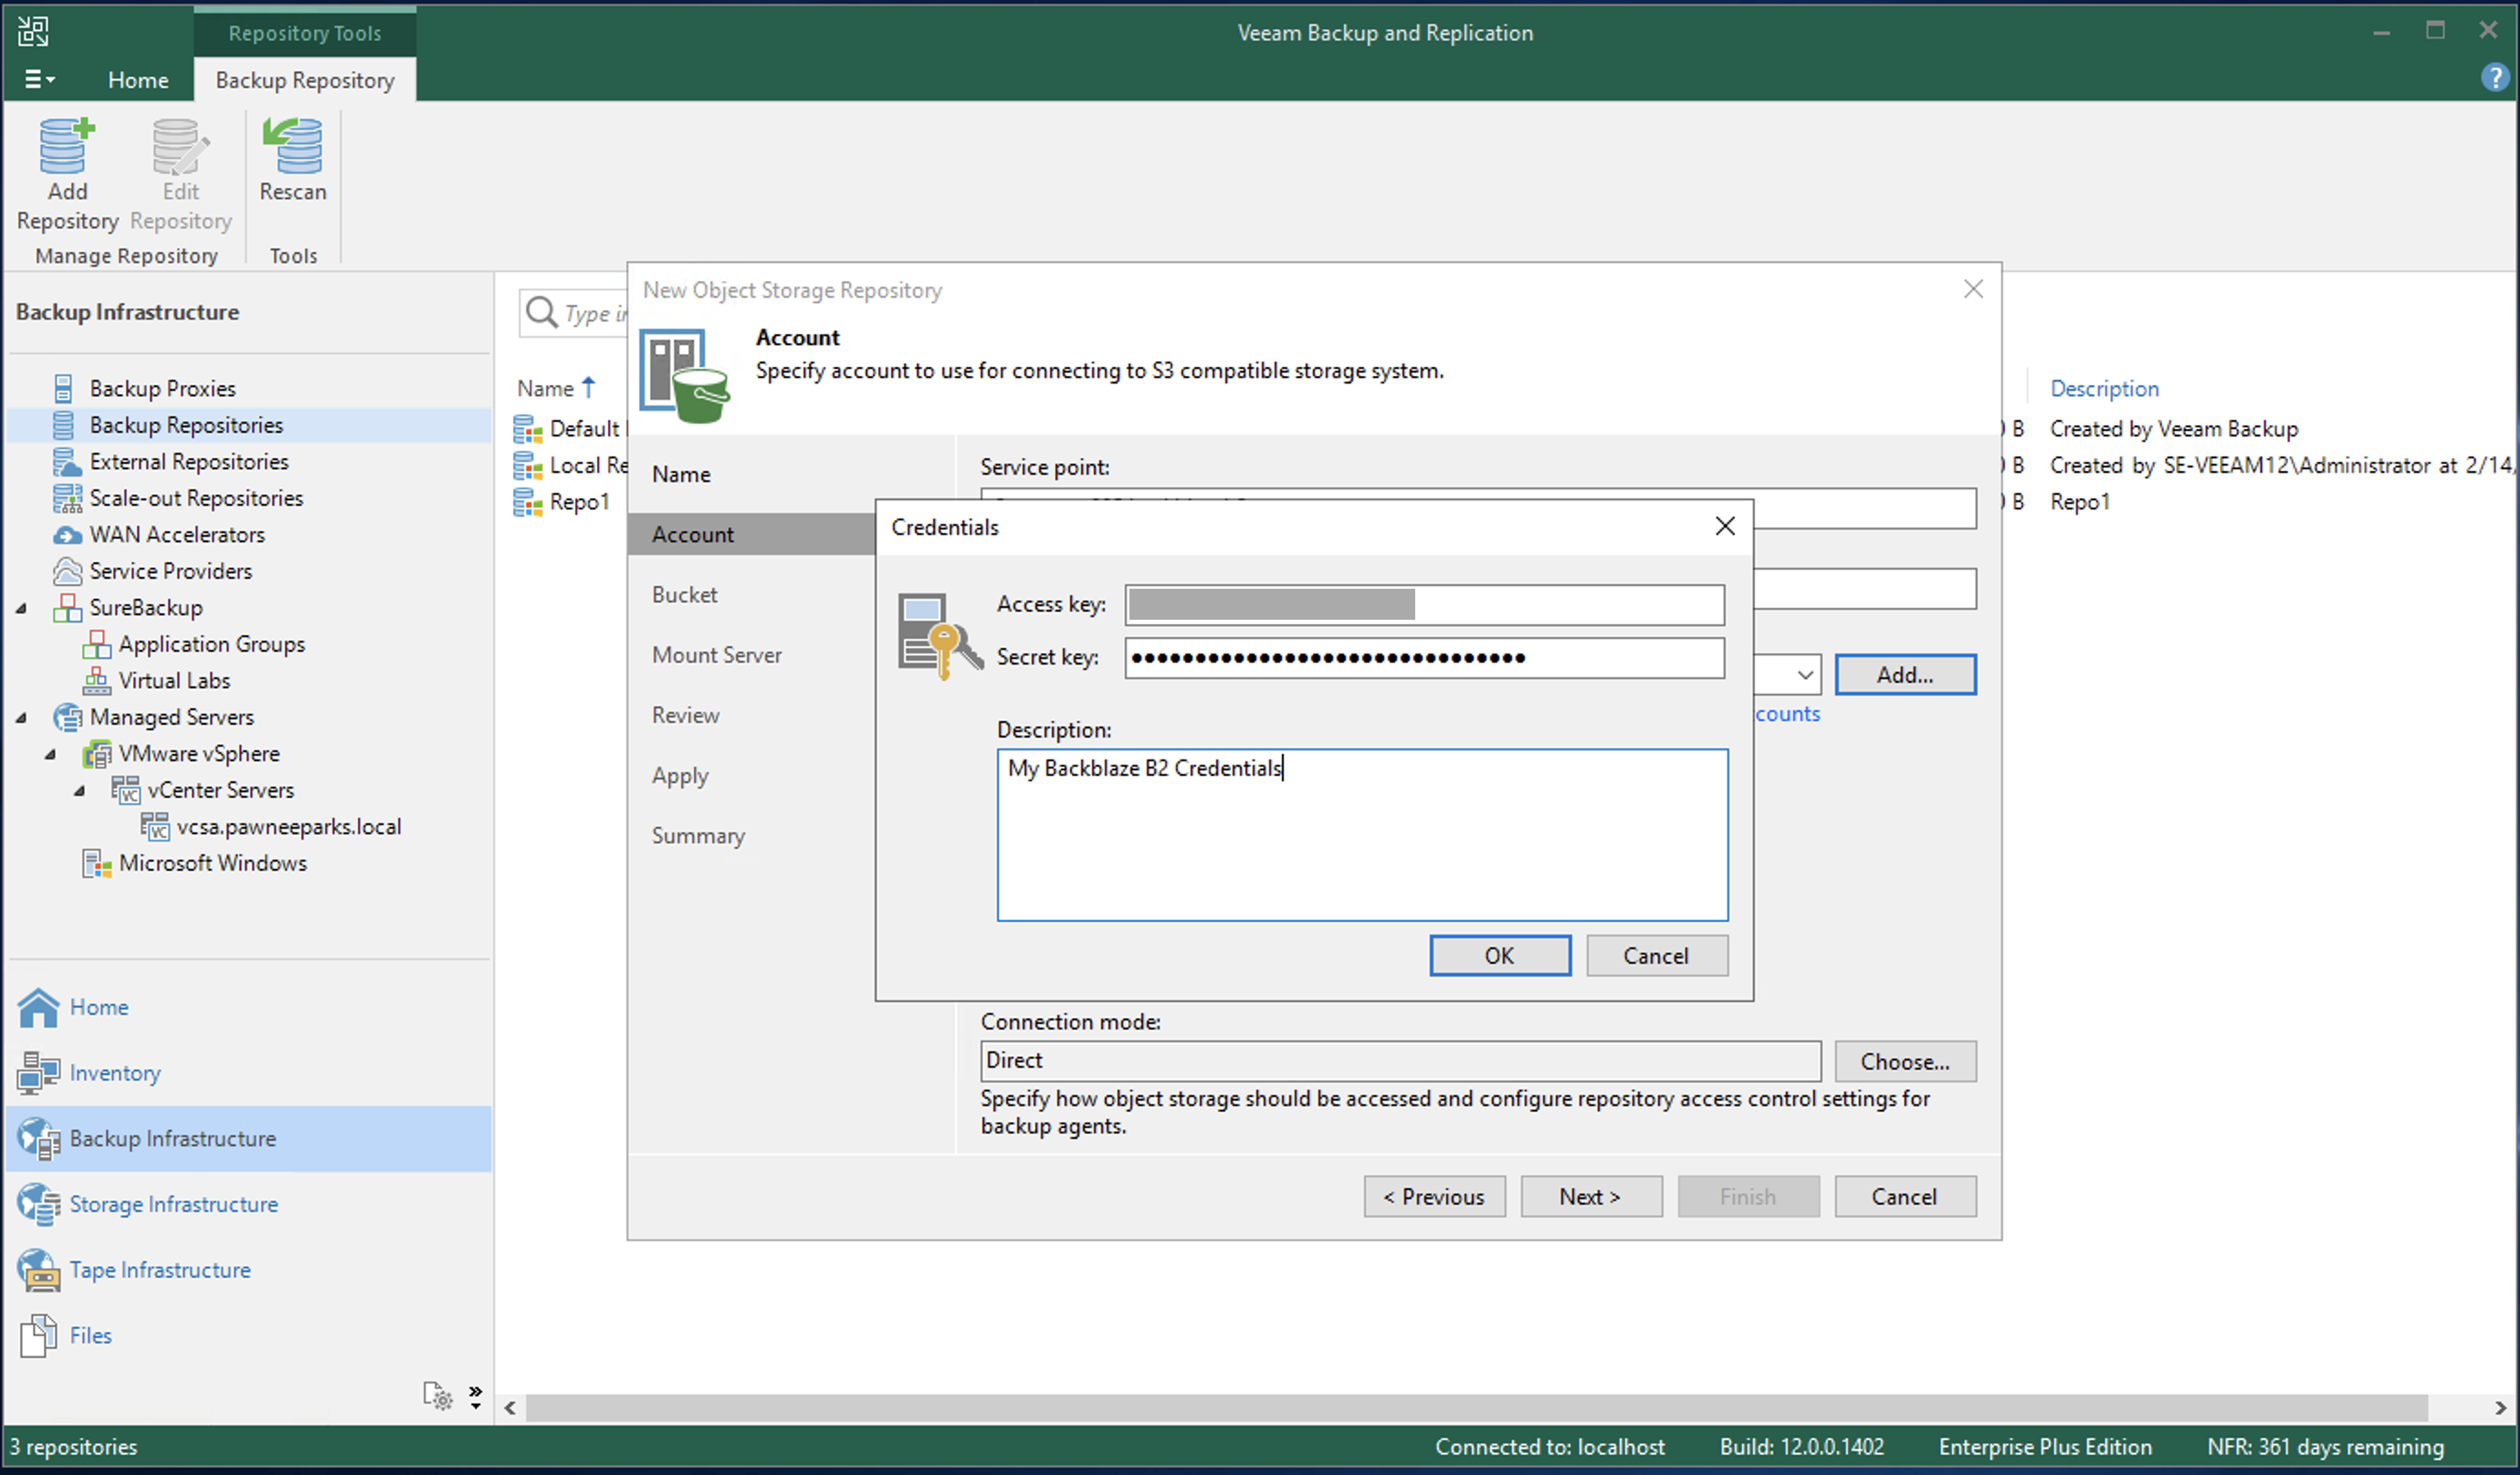Screen dimensions: 2520x1475
Task: Collapse the vCenter Servers node
Action: click(80, 791)
